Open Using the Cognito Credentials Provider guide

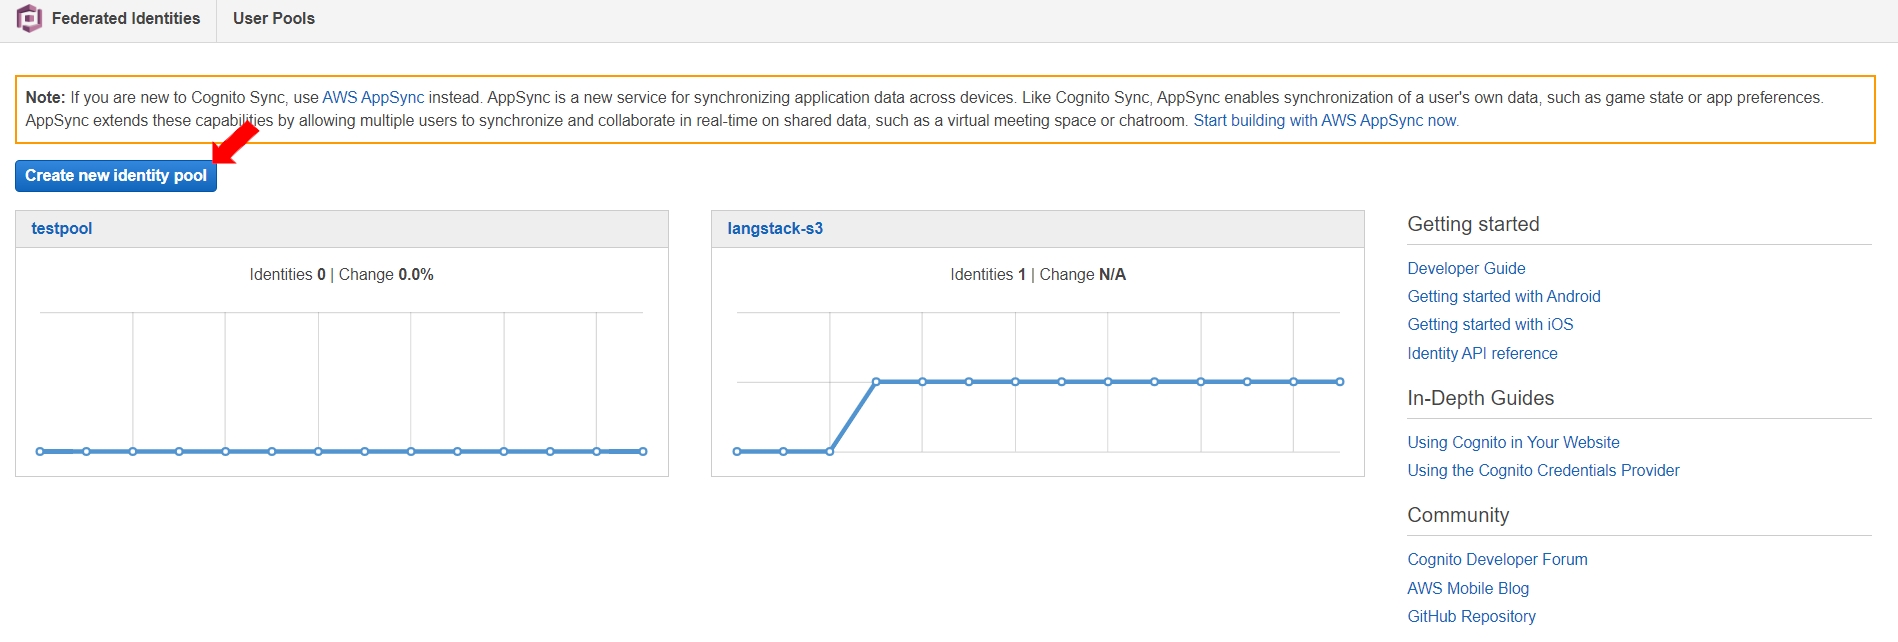[x=1543, y=470]
